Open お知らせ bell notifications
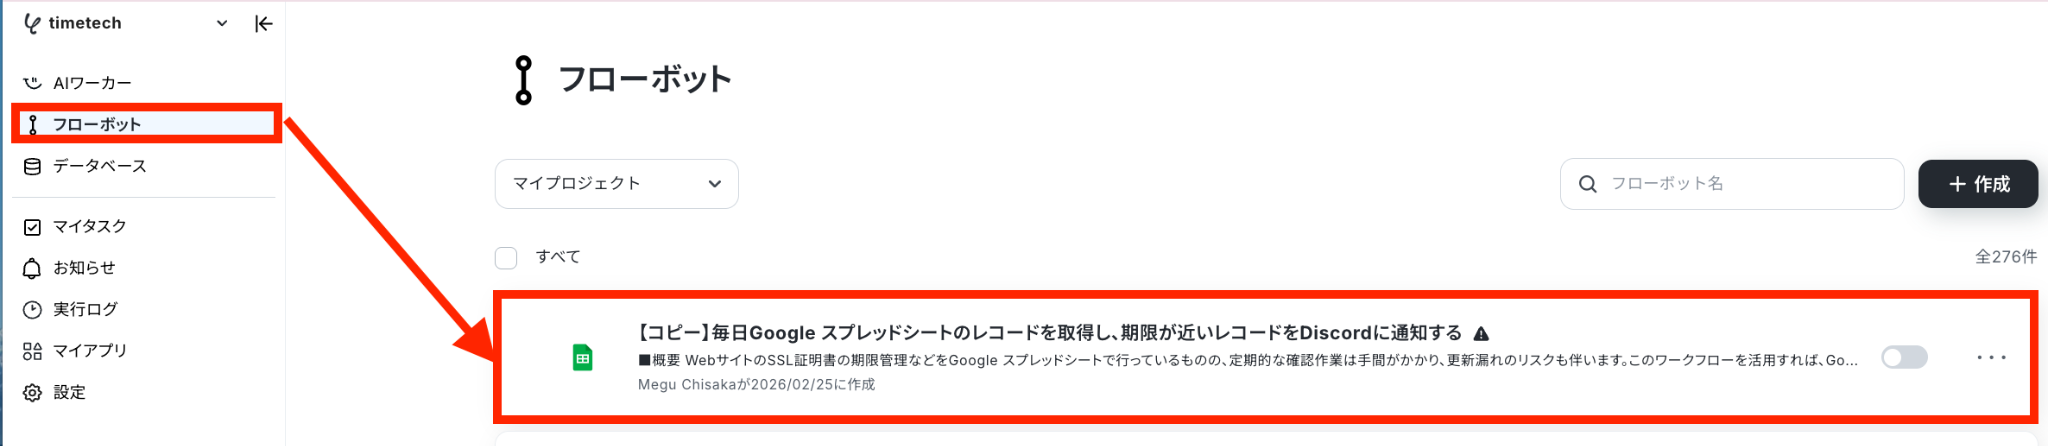Image resolution: width=2048 pixels, height=446 pixels. tap(32, 268)
